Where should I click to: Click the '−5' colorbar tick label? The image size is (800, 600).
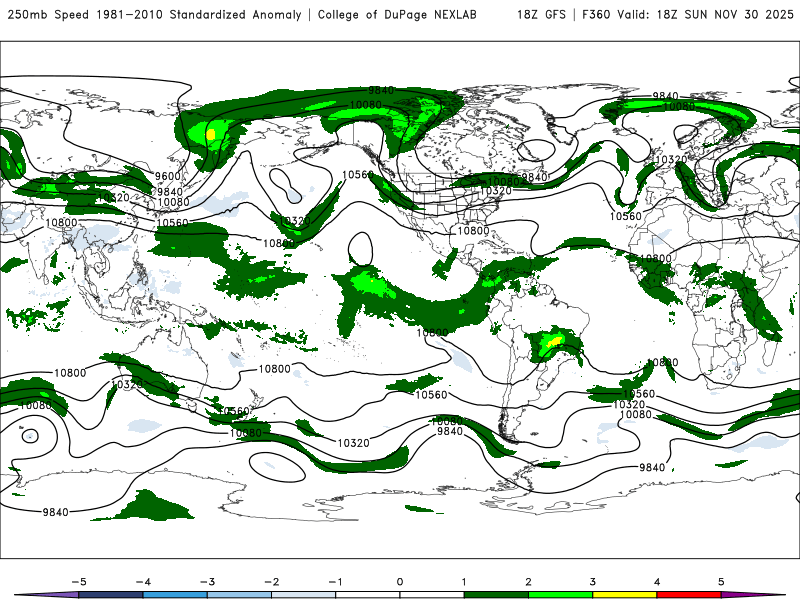click(79, 582)
